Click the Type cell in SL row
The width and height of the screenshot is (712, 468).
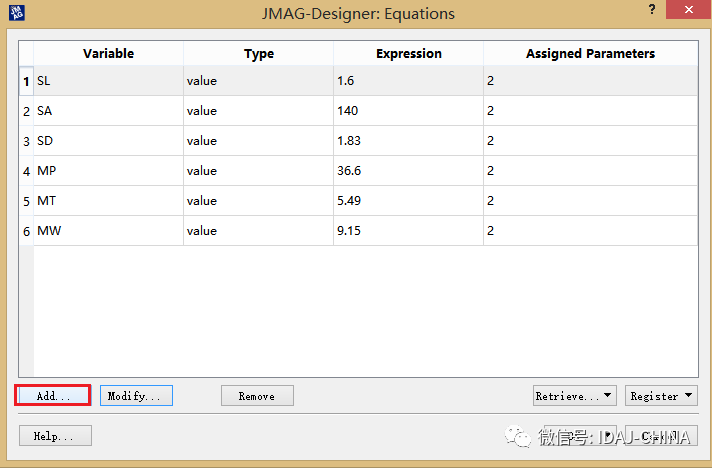click(x=258, y=81)
